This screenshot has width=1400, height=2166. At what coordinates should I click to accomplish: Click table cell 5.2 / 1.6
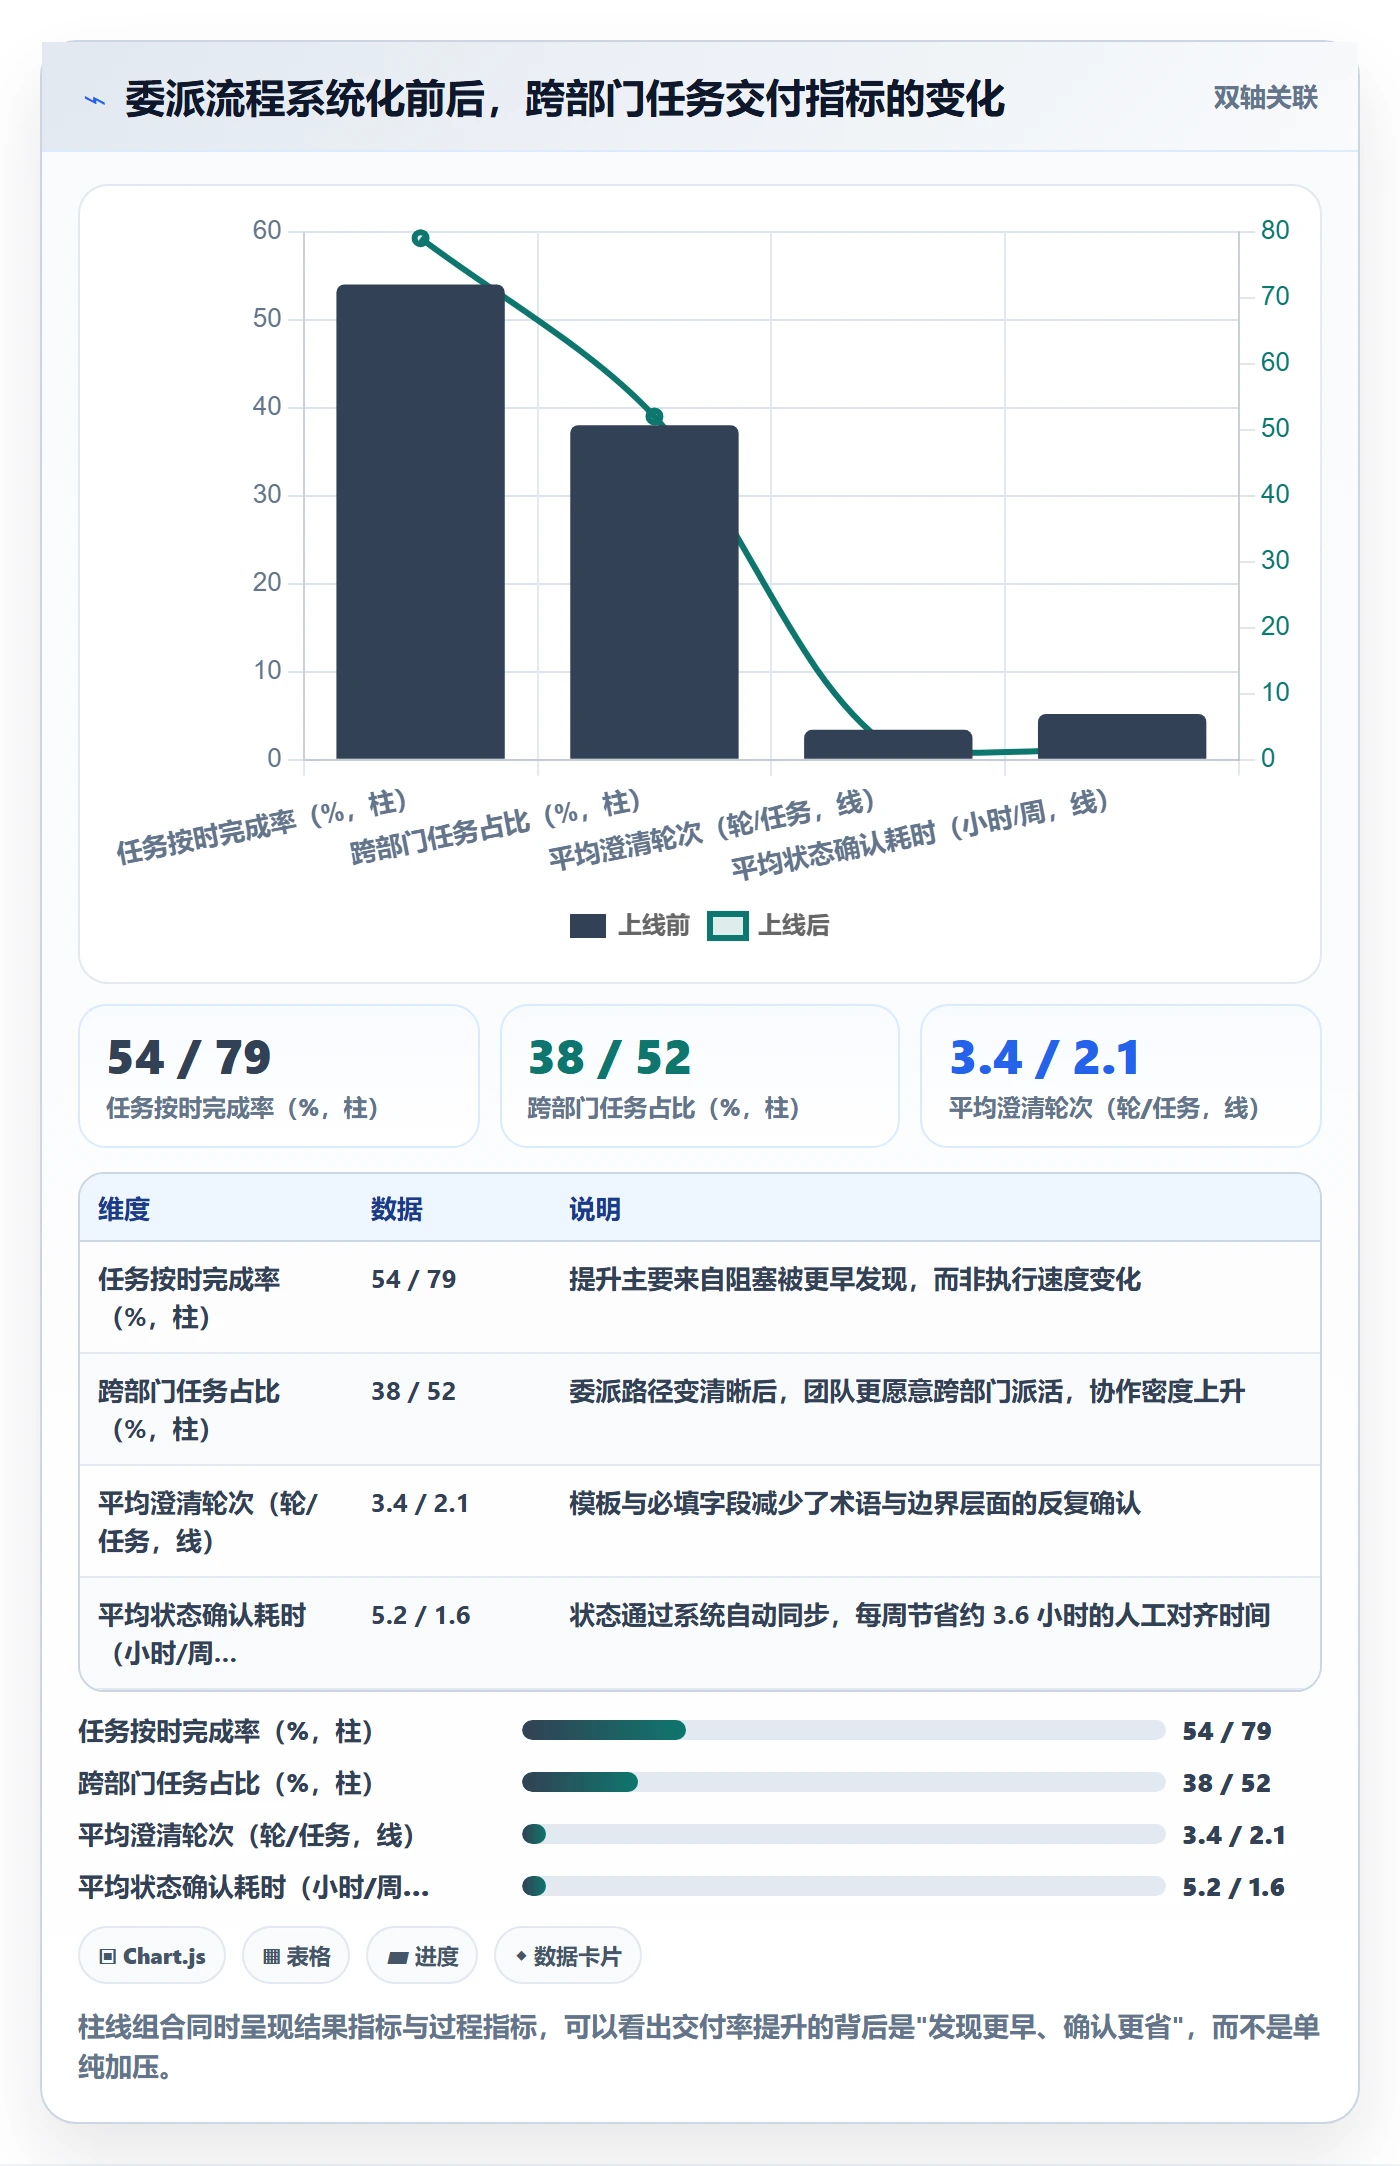coord(421,1615)
